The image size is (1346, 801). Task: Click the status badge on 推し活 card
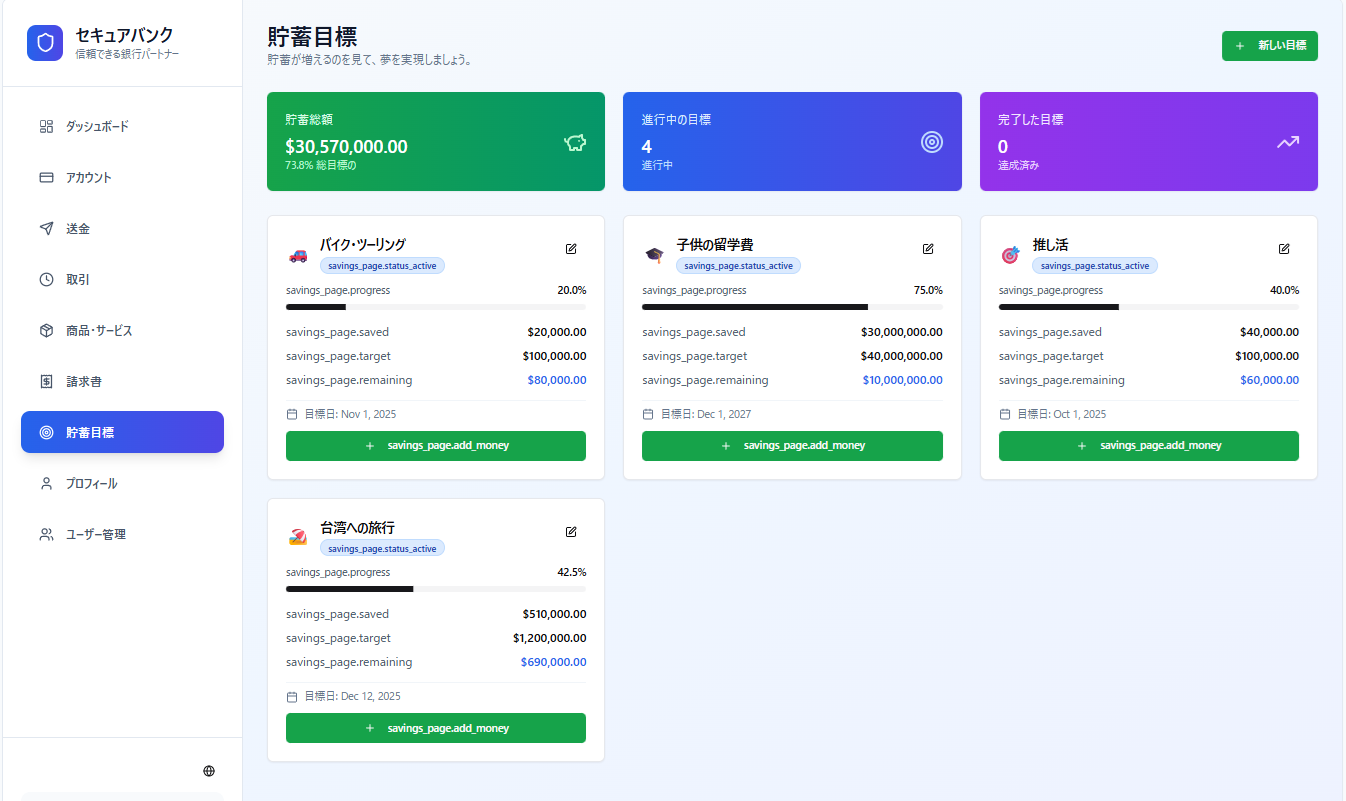[x=1095, y=266]
